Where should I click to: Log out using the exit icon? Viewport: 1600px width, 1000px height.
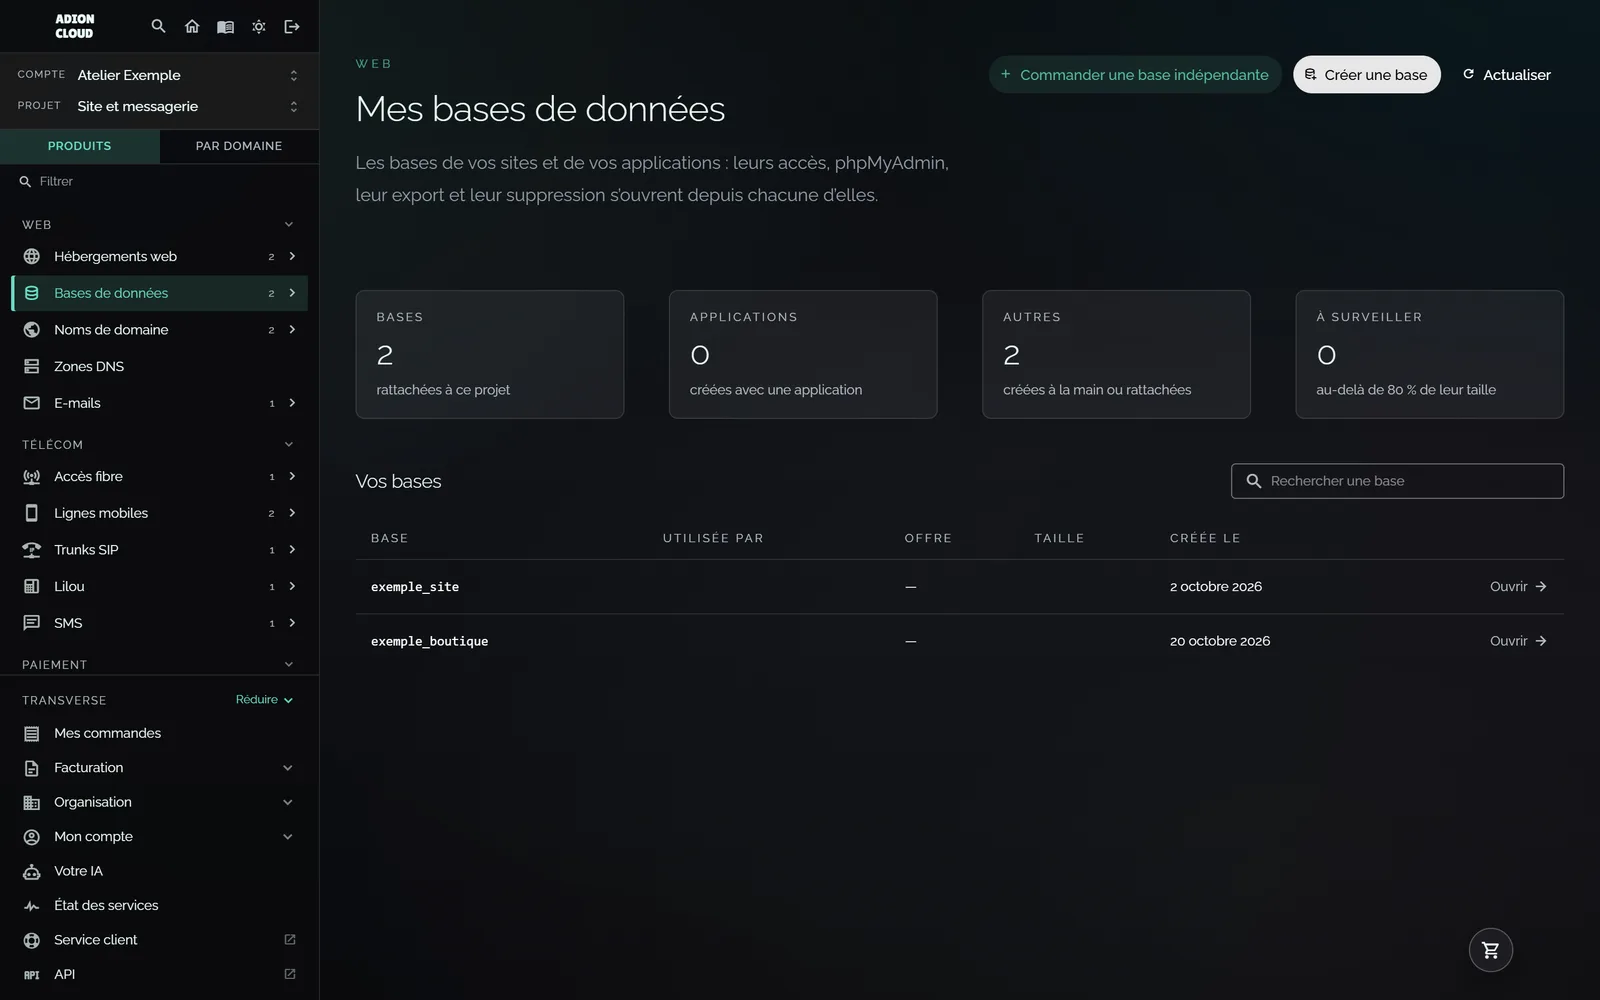point(292,27)
